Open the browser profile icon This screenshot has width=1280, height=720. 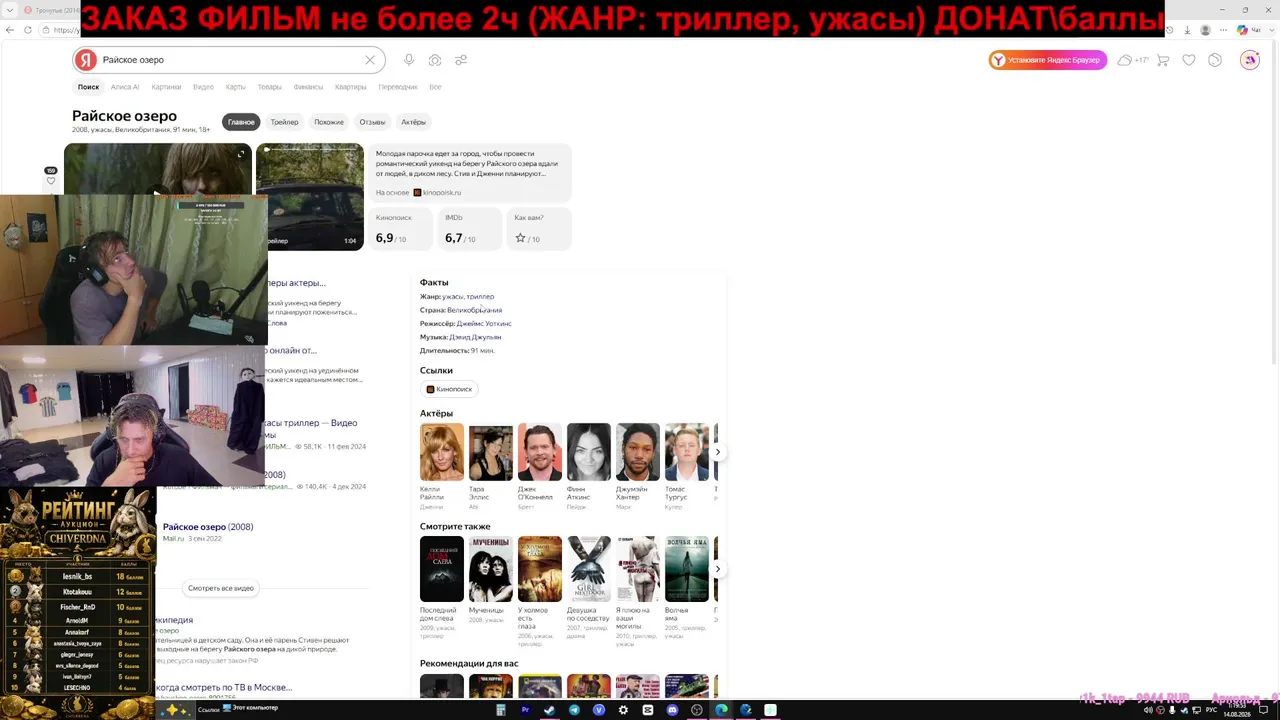1206,30
